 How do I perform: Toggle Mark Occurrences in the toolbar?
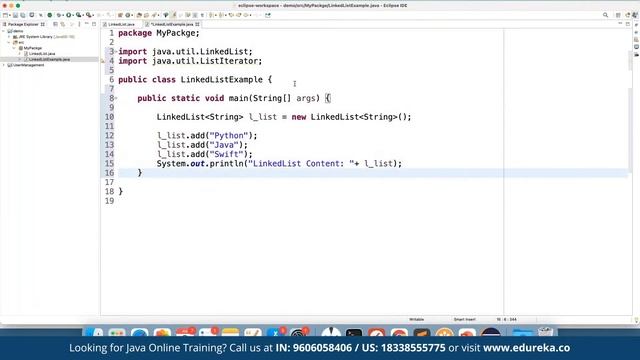(x=174, y=15)
